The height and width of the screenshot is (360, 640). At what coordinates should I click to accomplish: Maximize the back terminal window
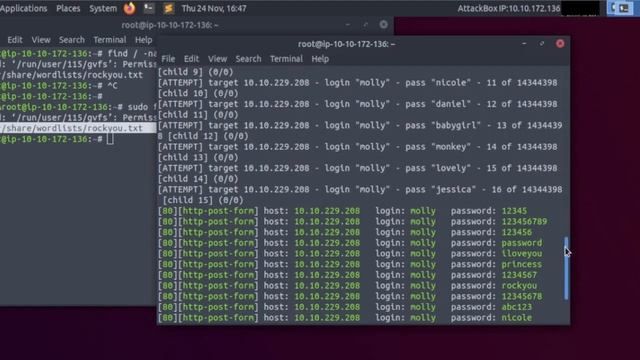(x=365, y=24)
